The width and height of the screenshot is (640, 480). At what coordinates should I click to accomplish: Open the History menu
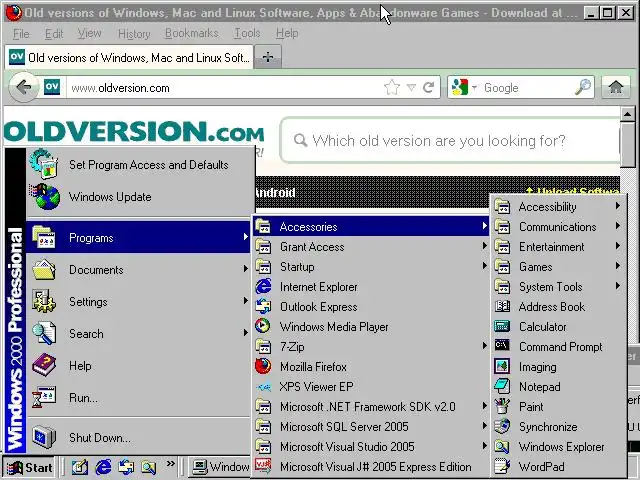point(134,33)
